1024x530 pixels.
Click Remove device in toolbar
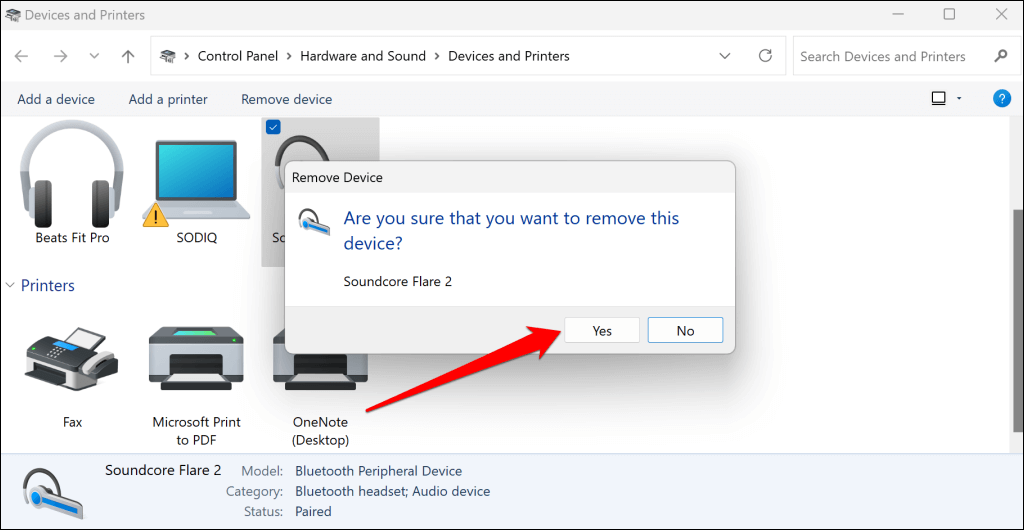pyautogui.click(x=286, y=99)
